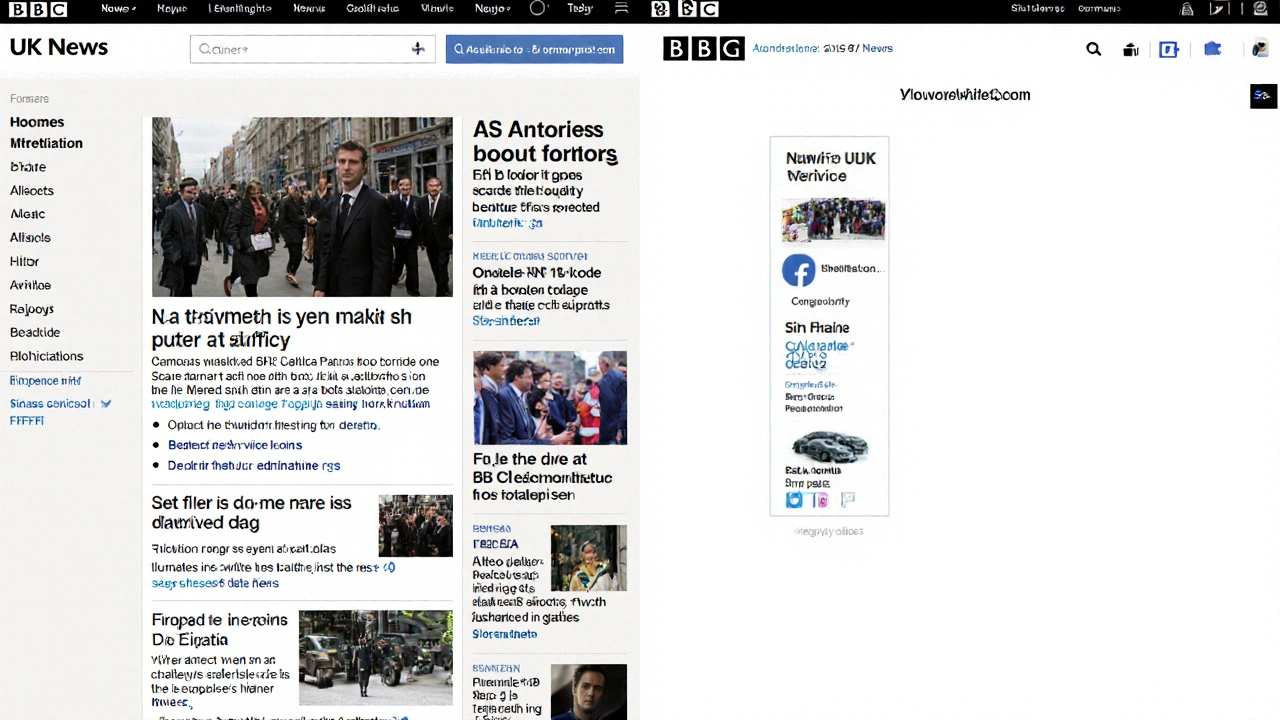Open the Today menu item in navbar

pyautogui.click(x=580, y=8)
